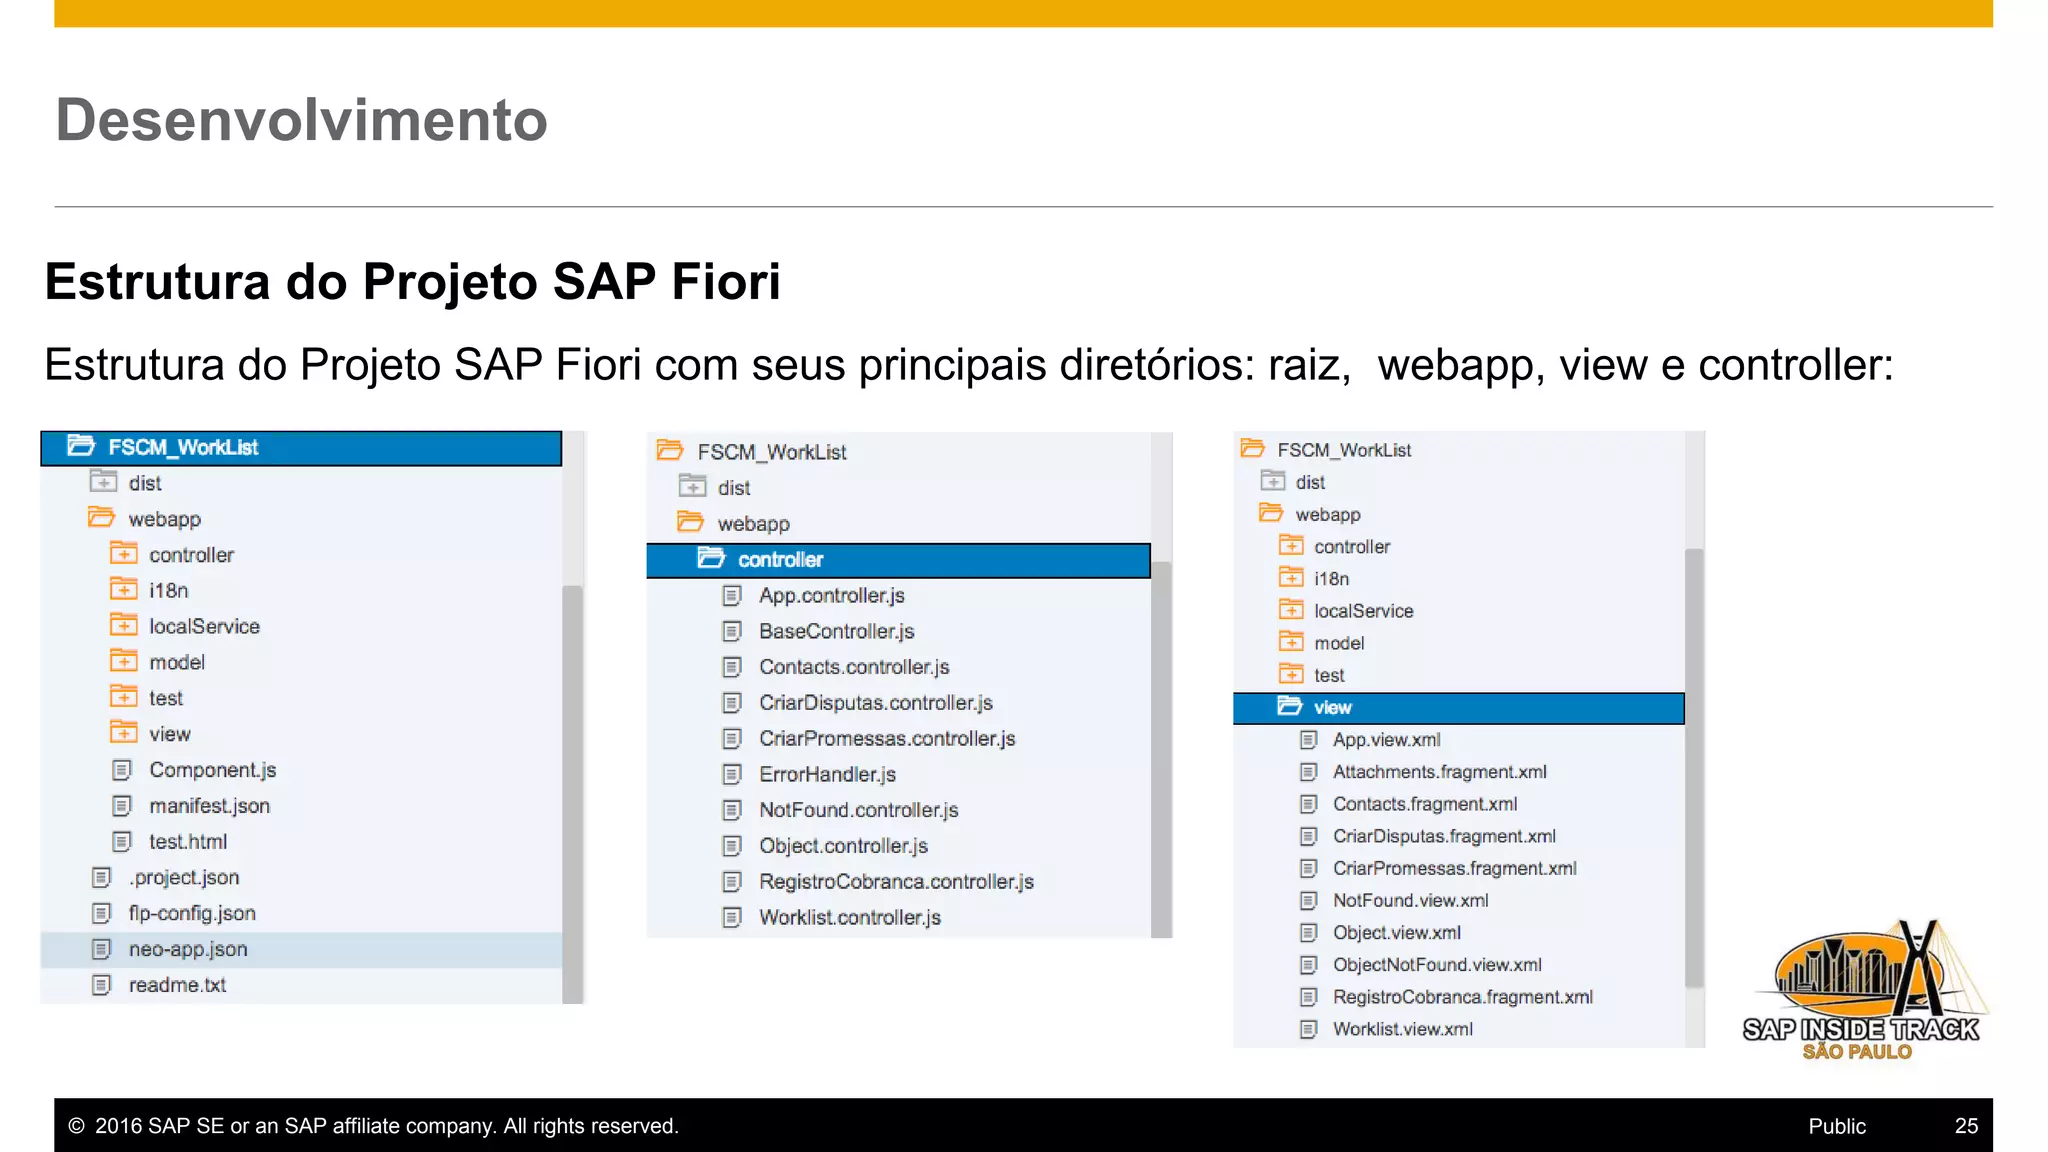Open NotFound.controller.js file icon
Image resolution: width=2048 pixels, height=1152 pixels.
click(x=733, y=810)
